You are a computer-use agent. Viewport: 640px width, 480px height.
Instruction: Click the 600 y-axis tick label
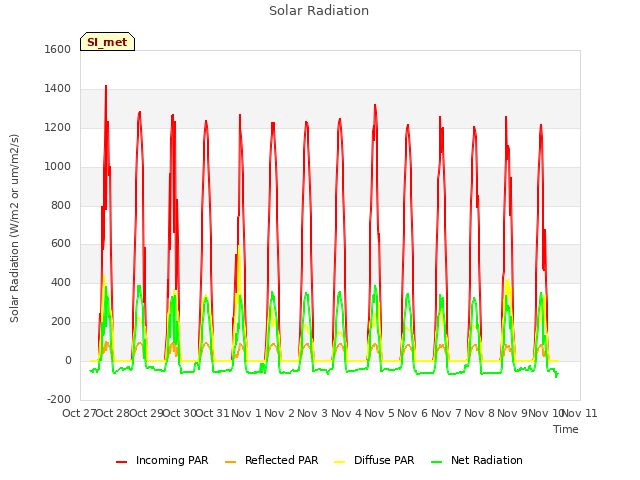[61, 244]
